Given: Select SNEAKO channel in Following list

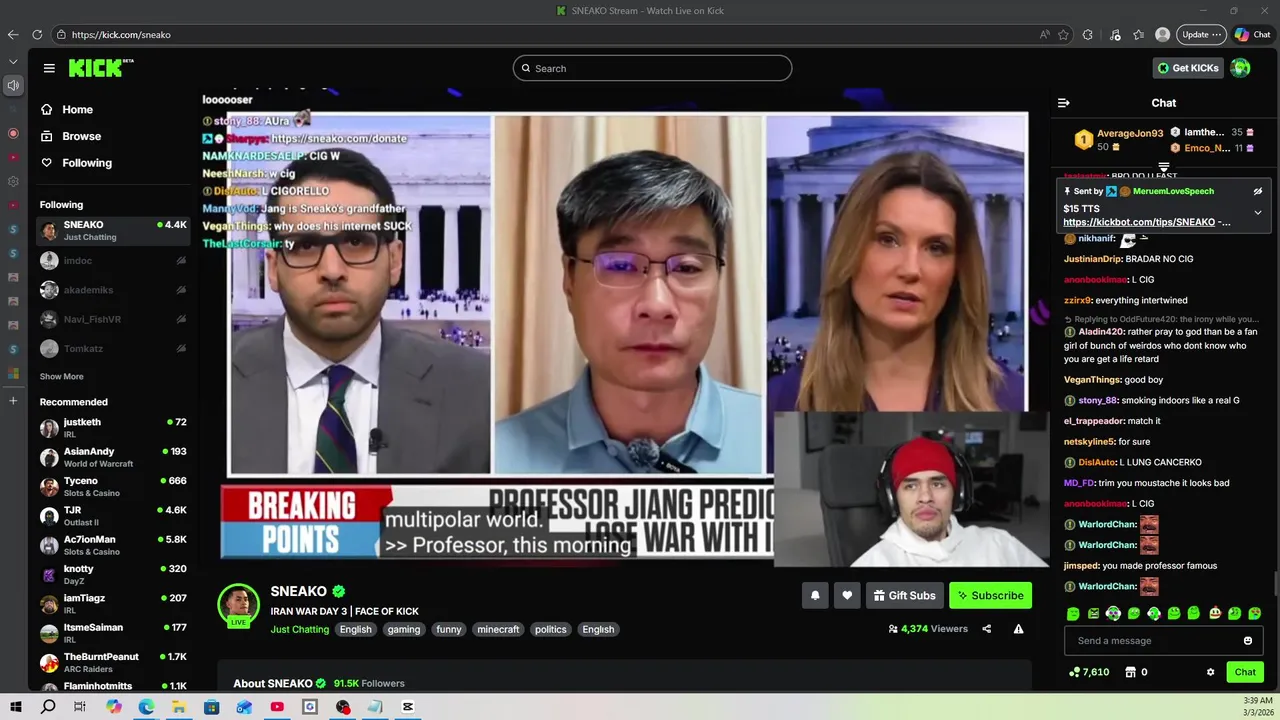Looking at the screenshot, I should (x=113, y=230).
